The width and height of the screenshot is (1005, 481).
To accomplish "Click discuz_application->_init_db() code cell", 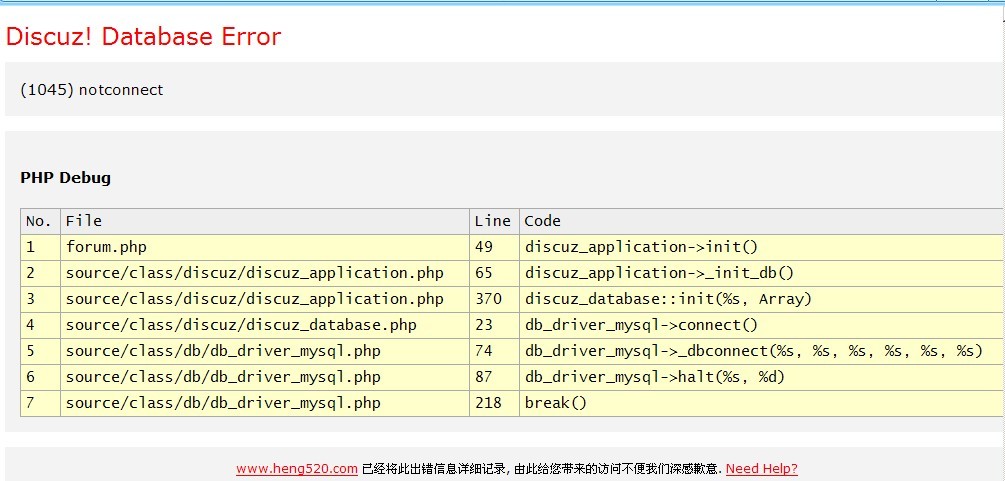I will pos(761,273).
